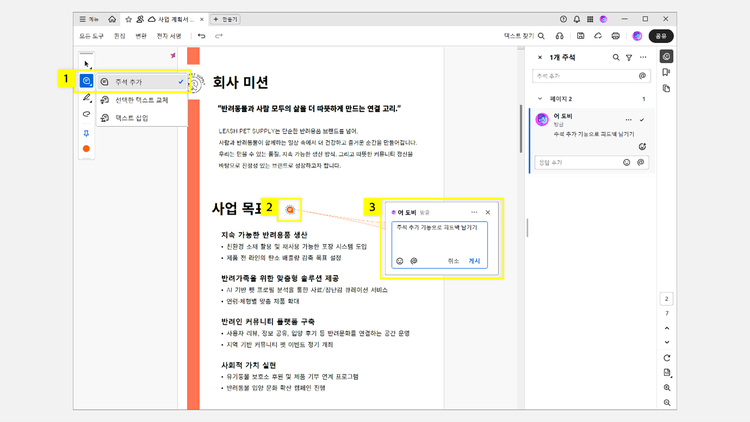The image size is (750, 422).
Task: Click '취소' cancel in comment popup
Action: pos(453,261)
